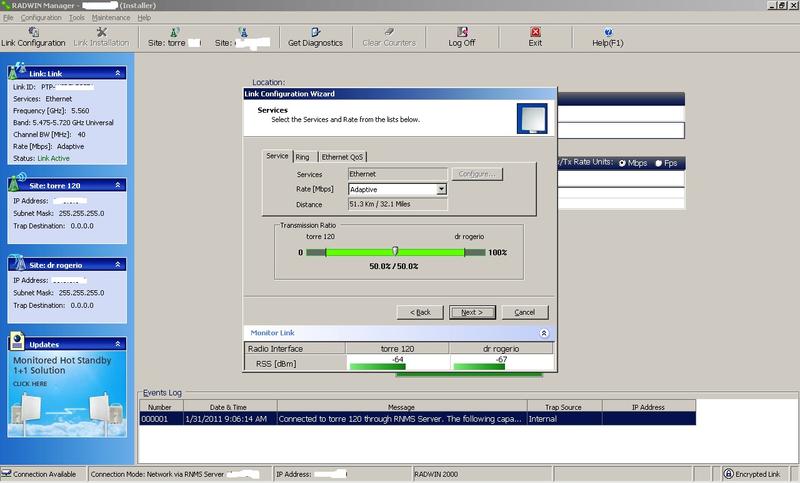Click the Link Active status text

click(x=54, y=158)
